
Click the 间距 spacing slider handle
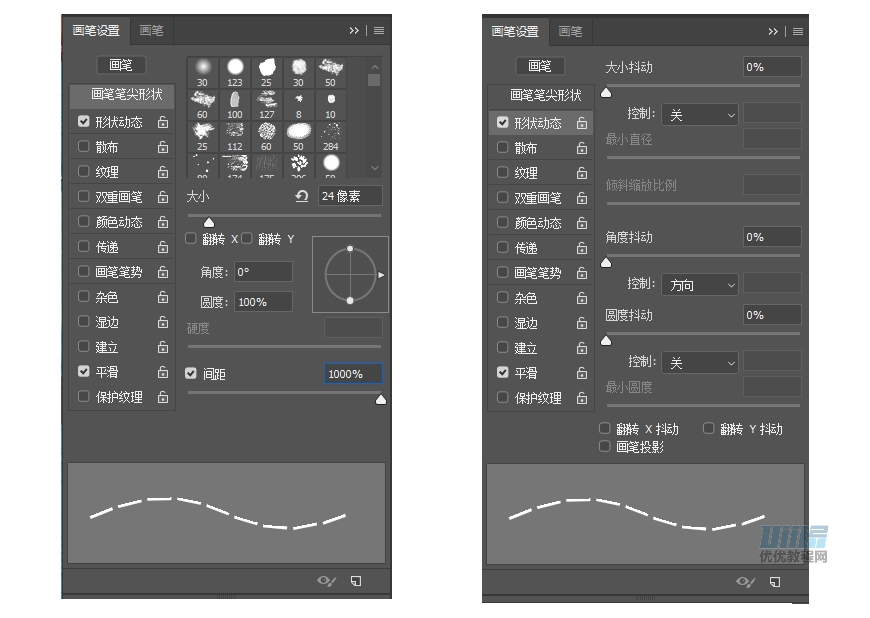(381, 399)
